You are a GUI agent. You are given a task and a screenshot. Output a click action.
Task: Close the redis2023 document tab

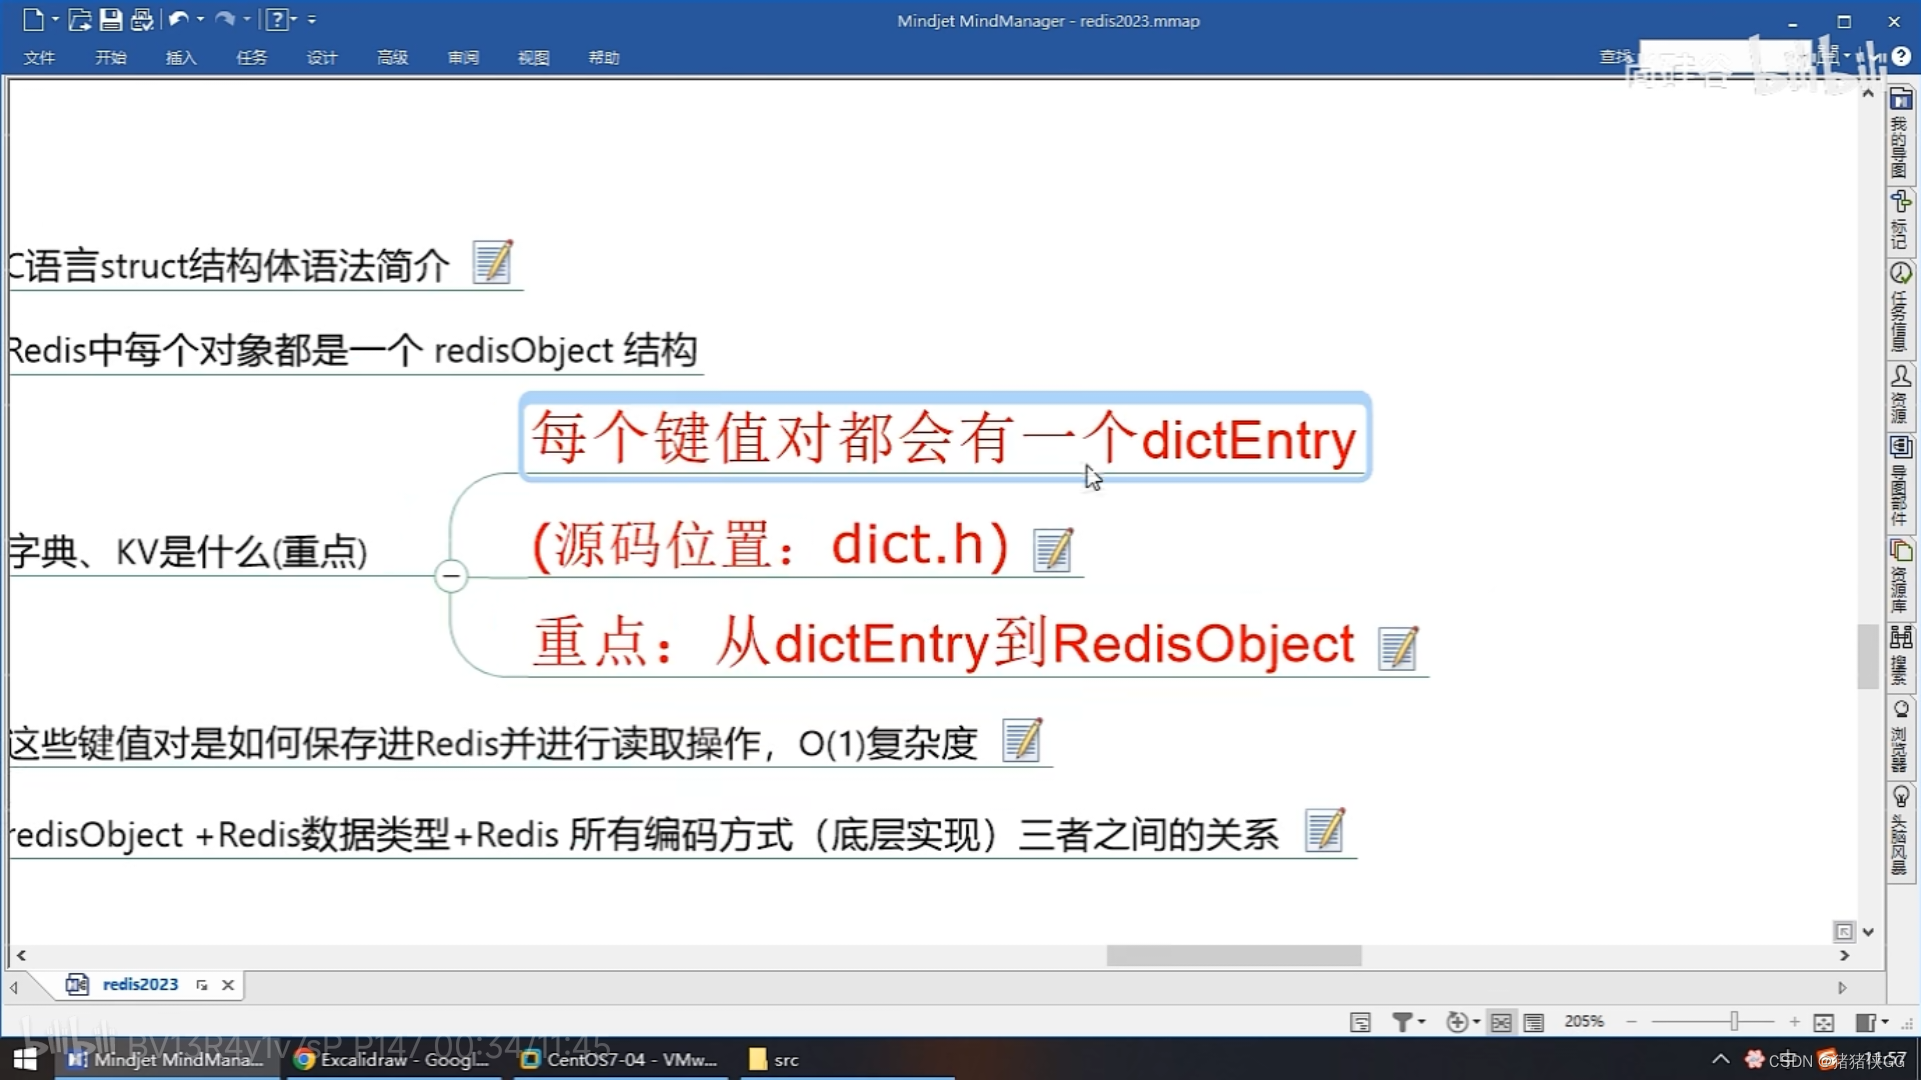pos(228,985)
